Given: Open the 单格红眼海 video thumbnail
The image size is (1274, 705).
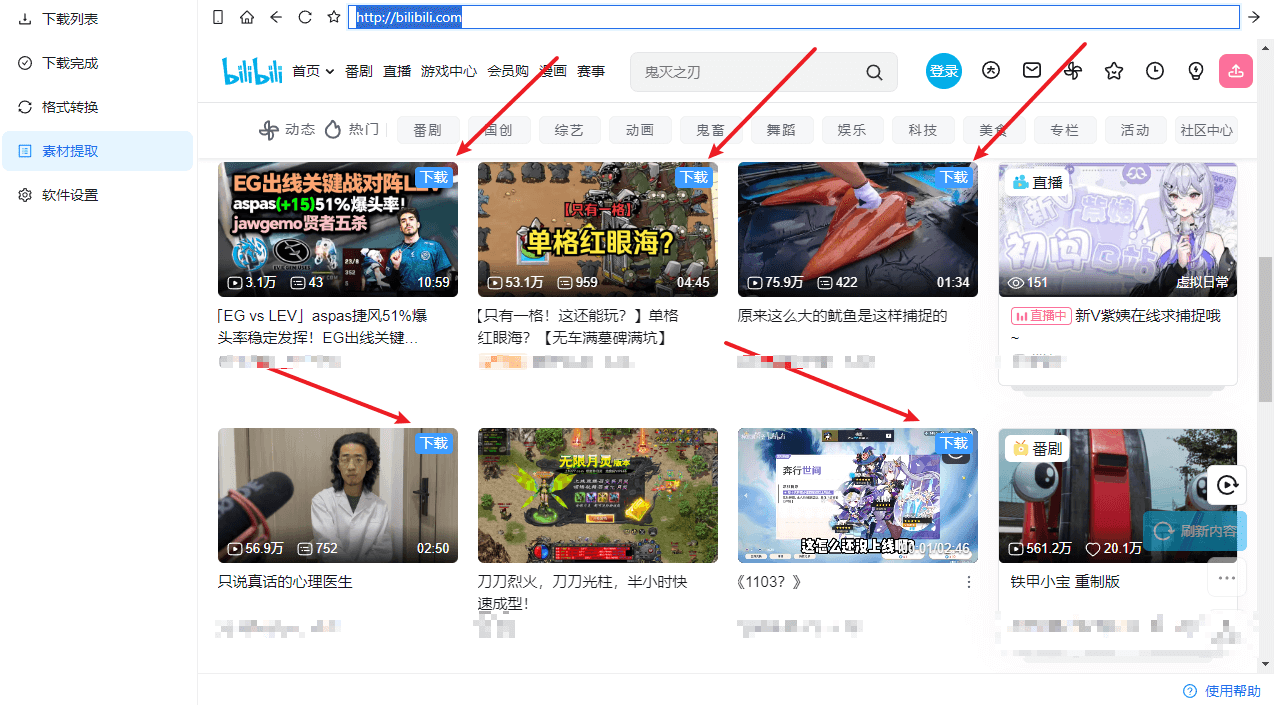Looking at the screenshot, I should (598, 230).
